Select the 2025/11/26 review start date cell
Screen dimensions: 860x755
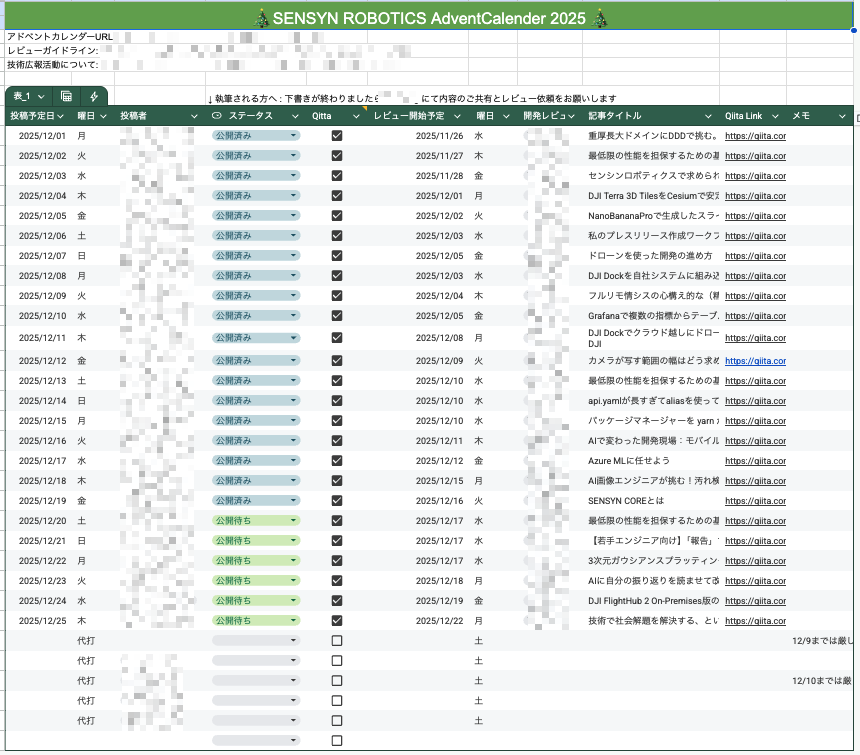(439, 135)
